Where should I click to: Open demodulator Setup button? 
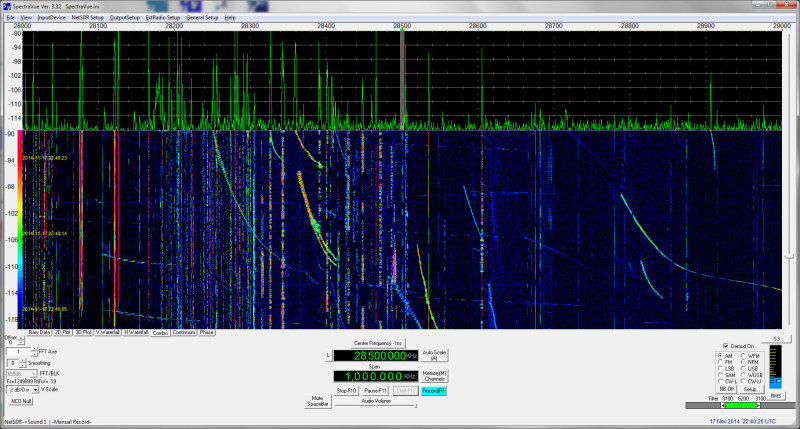click(751, 389)
